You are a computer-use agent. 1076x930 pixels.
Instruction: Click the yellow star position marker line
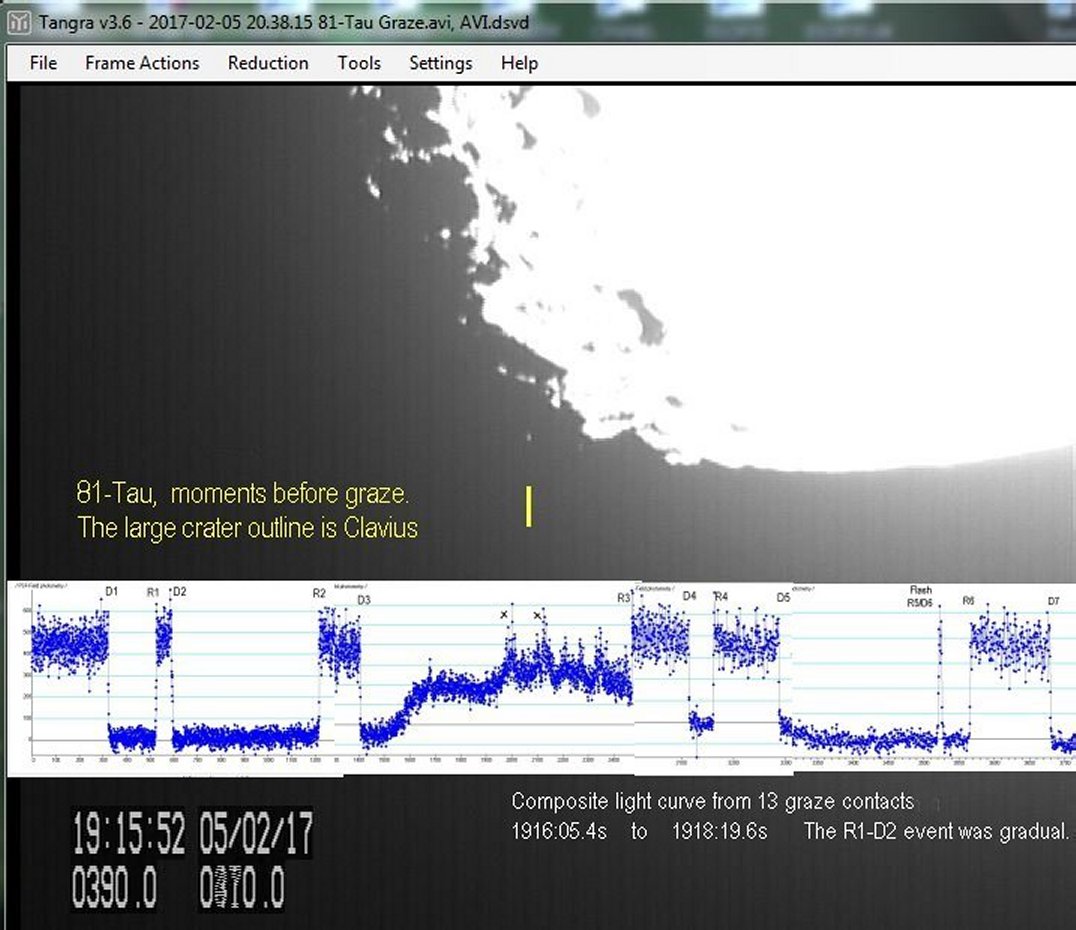click(528, 506)
